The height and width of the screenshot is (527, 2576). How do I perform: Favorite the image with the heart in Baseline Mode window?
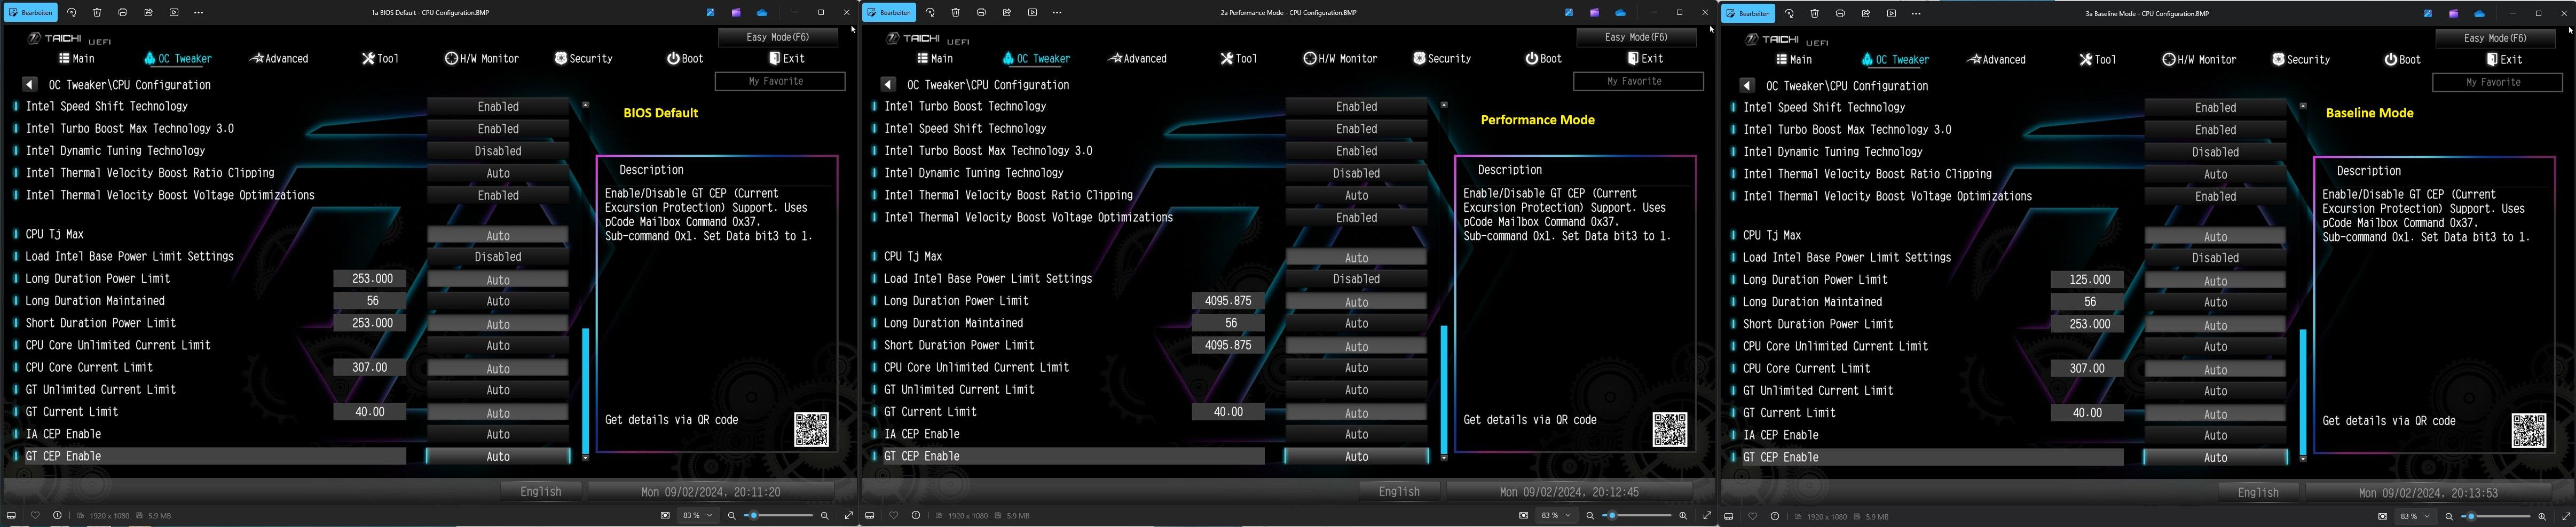pyautogui.click(x=1752, y=516)
